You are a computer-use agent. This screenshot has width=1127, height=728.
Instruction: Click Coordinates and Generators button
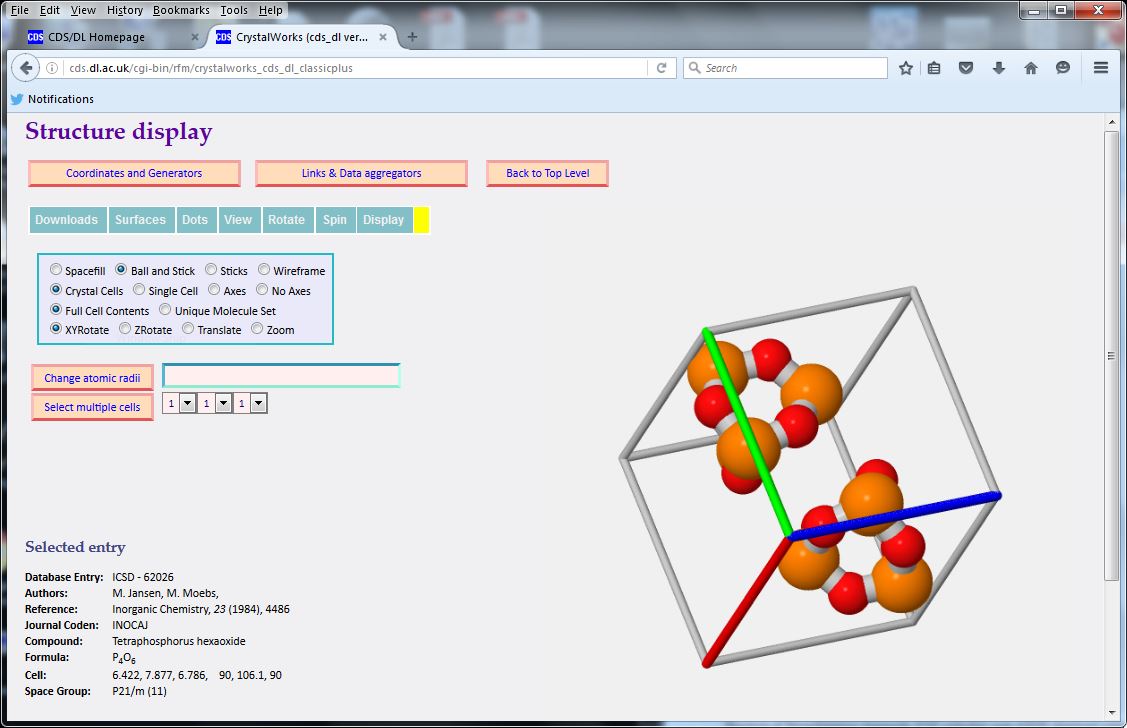(x=134, y=173)
